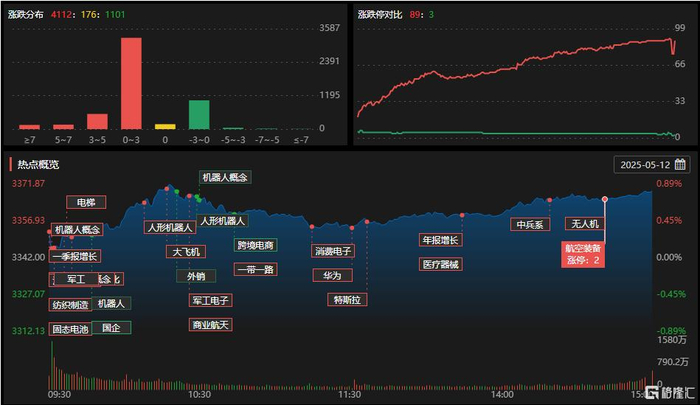Screen dimensions: 700x405
Task: Open the 华为 hotspot tag
Action: (333, 276)
